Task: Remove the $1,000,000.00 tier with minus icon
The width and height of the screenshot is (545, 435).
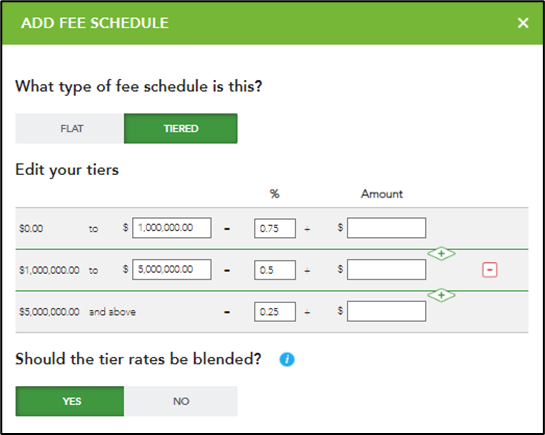Action: [x=490, y=270]
